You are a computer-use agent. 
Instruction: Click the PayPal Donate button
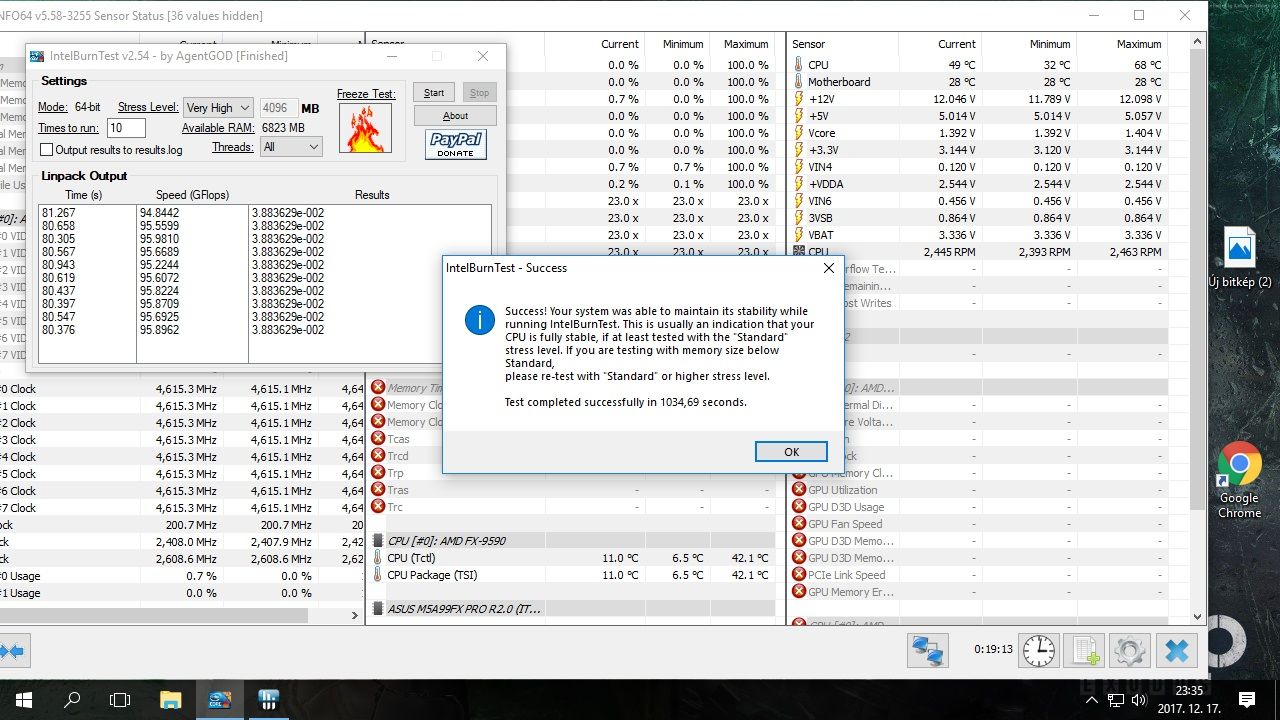pyautogui.click(x=456, y=144)
